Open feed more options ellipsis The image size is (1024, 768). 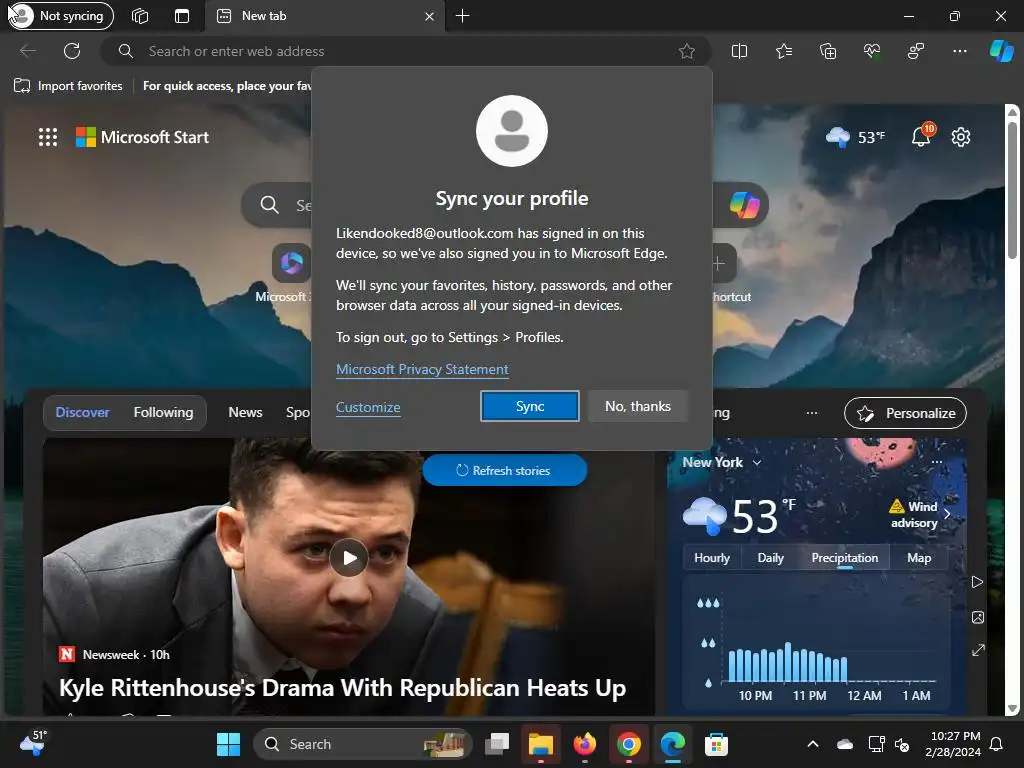click(x=812, y=413)
